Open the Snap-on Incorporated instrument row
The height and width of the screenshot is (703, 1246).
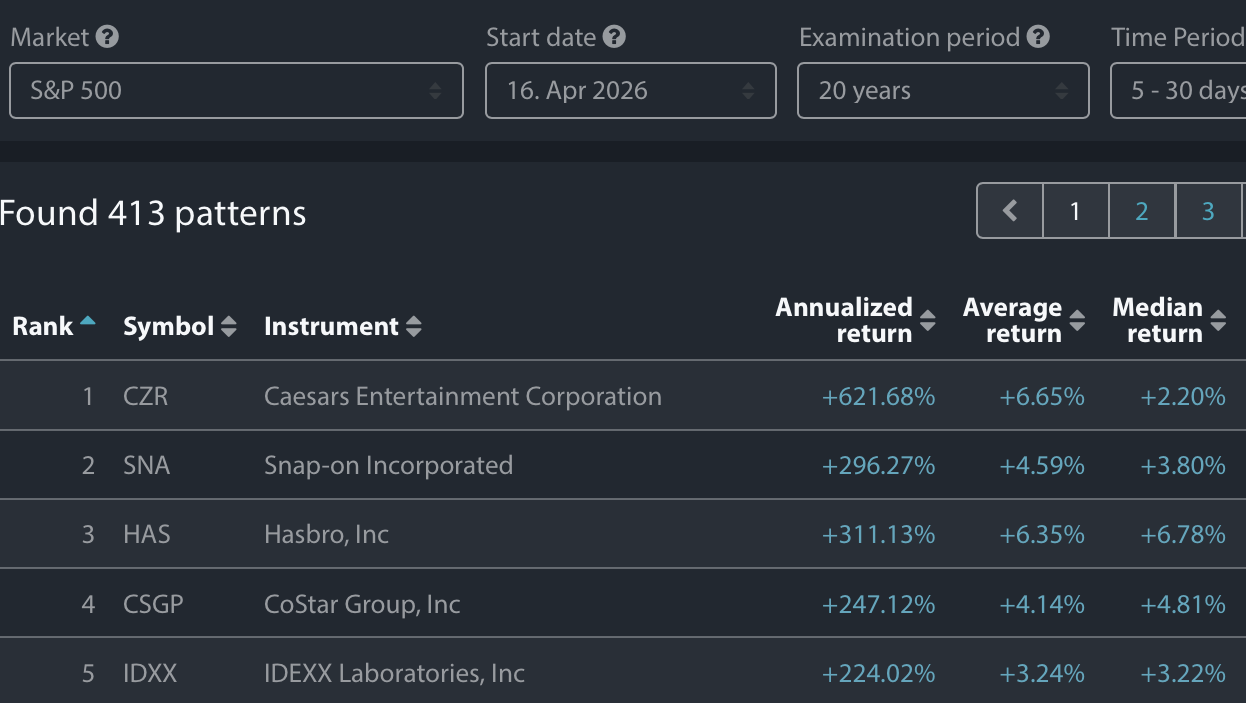coord(388,466)
